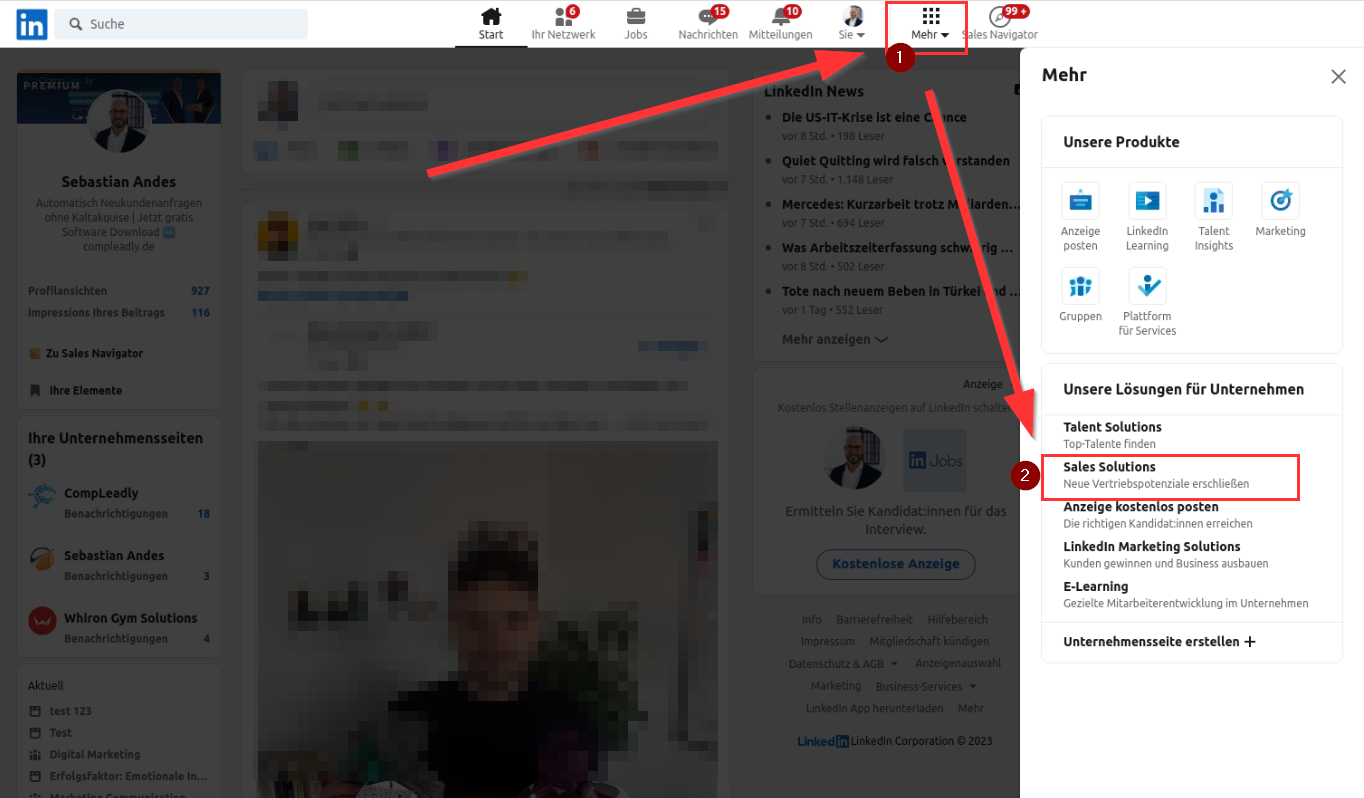Select Plattform für Services icon
This screenshot has width=1364, height=798.
[1147, 286]
